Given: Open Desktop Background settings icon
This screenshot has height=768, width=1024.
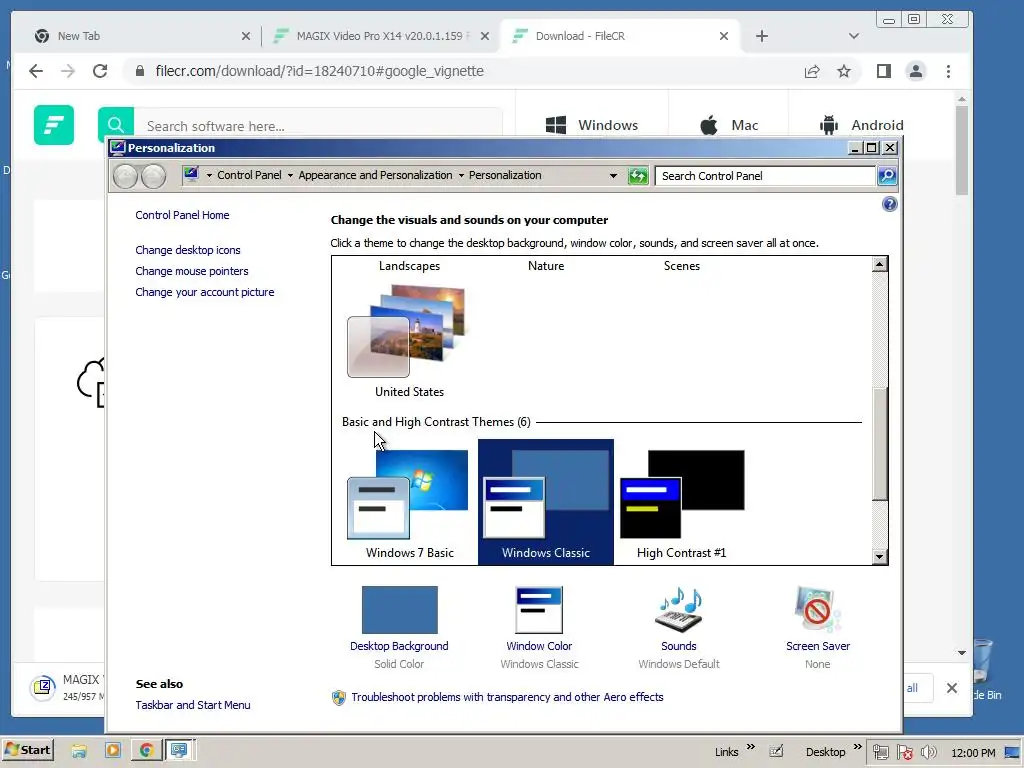Looking at the screenshot, I should [399, 609].
